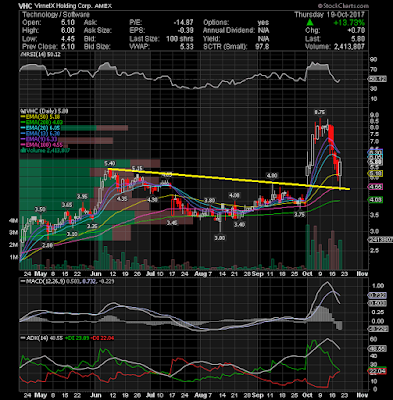Click the EPS value -0.39
The image size is (393, 400).
pos(185,30)
